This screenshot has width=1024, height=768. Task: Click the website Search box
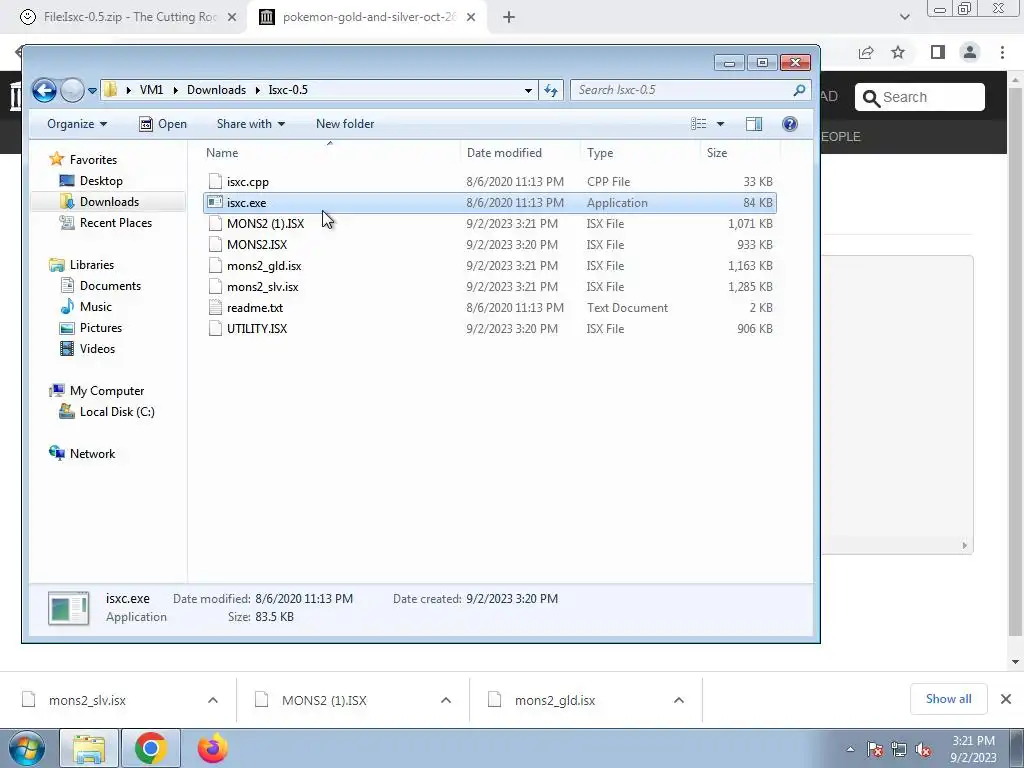pyautogui.click(x=920, y=97)
